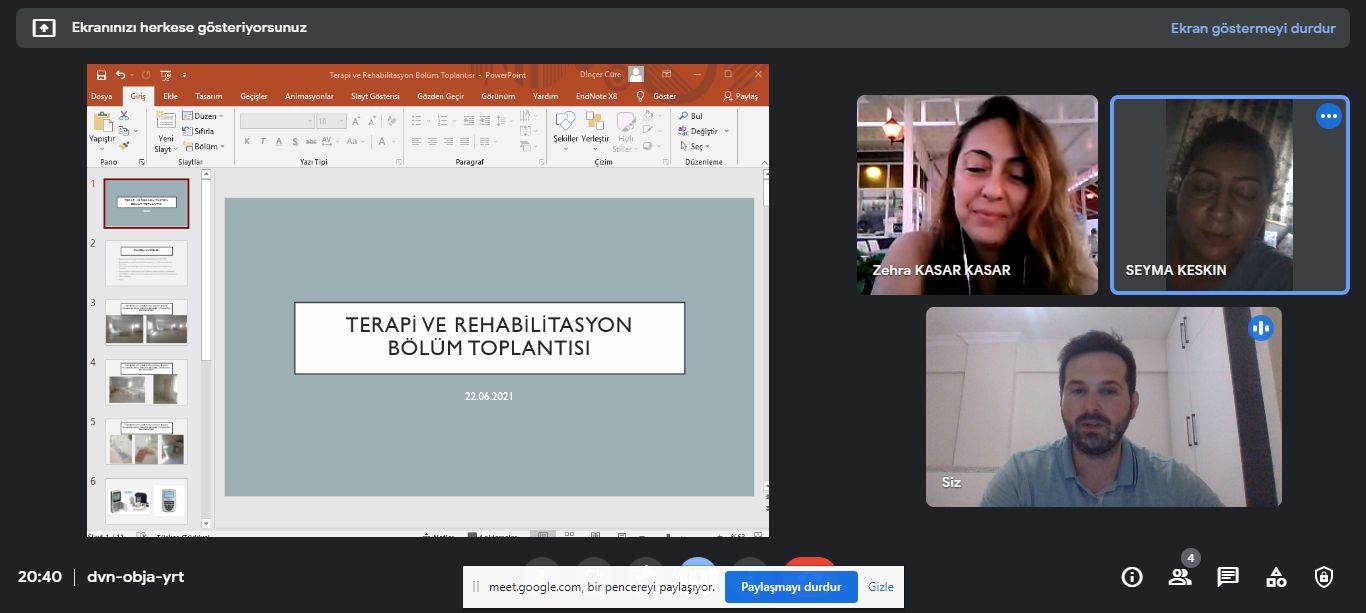
Task: Show the participants list icon
Action: click(1180, 577)
